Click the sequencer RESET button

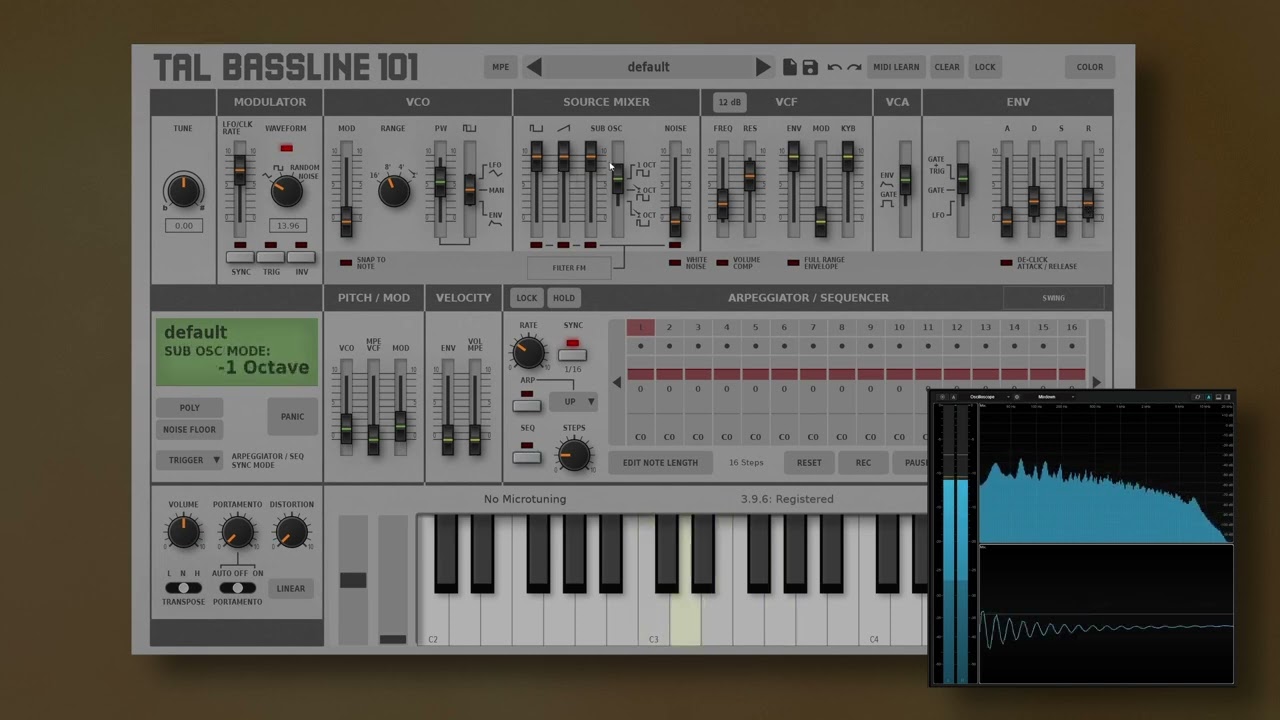point(809,463)
